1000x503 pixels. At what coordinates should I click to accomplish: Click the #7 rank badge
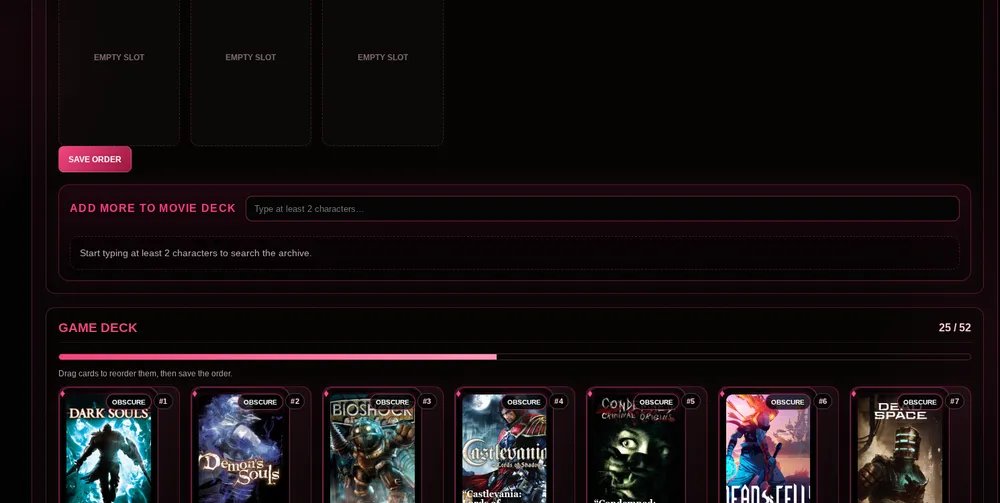click(955, 402)
